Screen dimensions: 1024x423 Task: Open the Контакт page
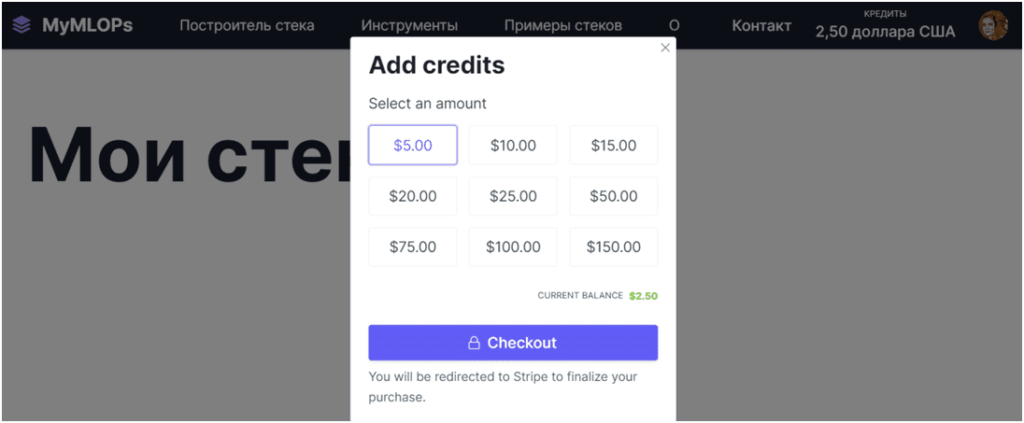[761, 26]
